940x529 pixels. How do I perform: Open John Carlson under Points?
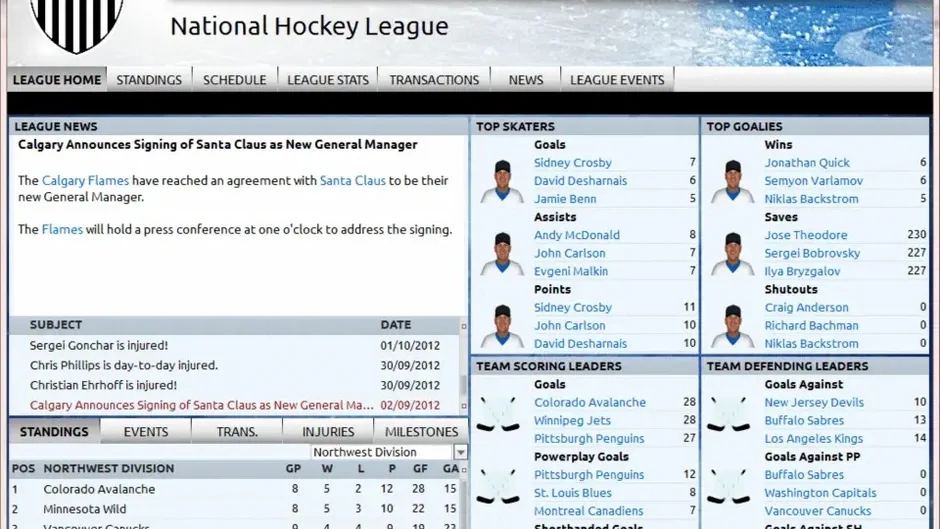(570, 326)
